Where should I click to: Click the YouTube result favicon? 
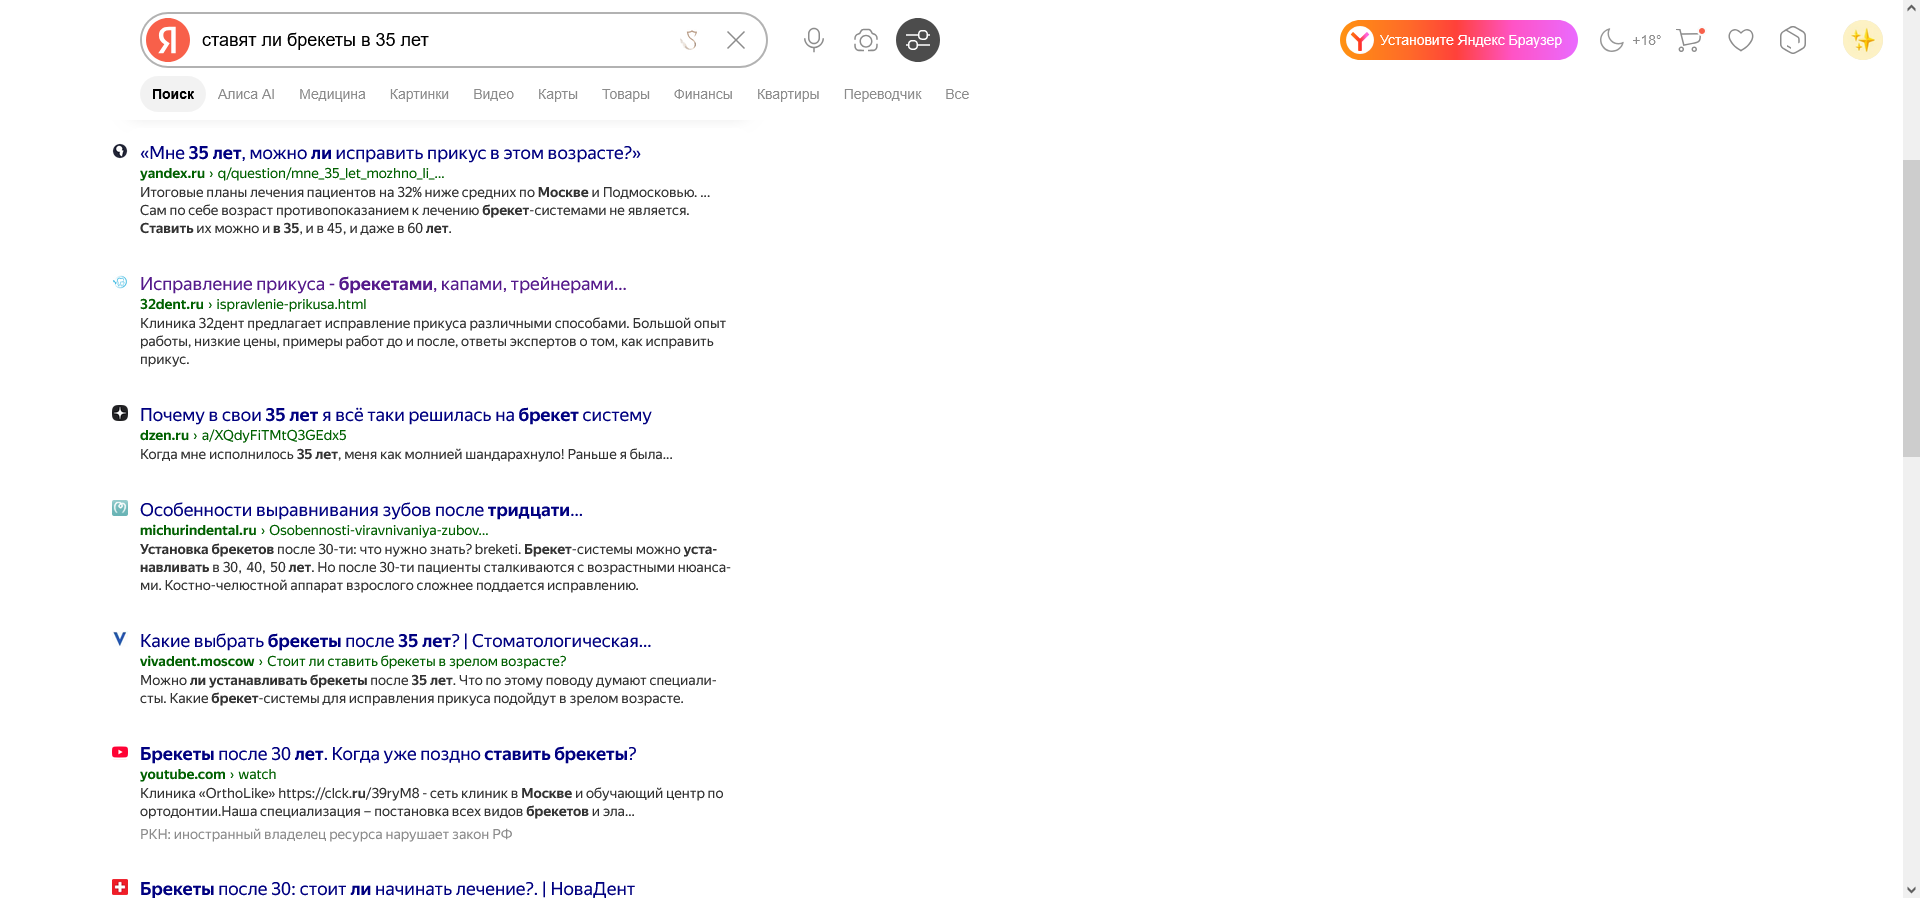point(120,752)
